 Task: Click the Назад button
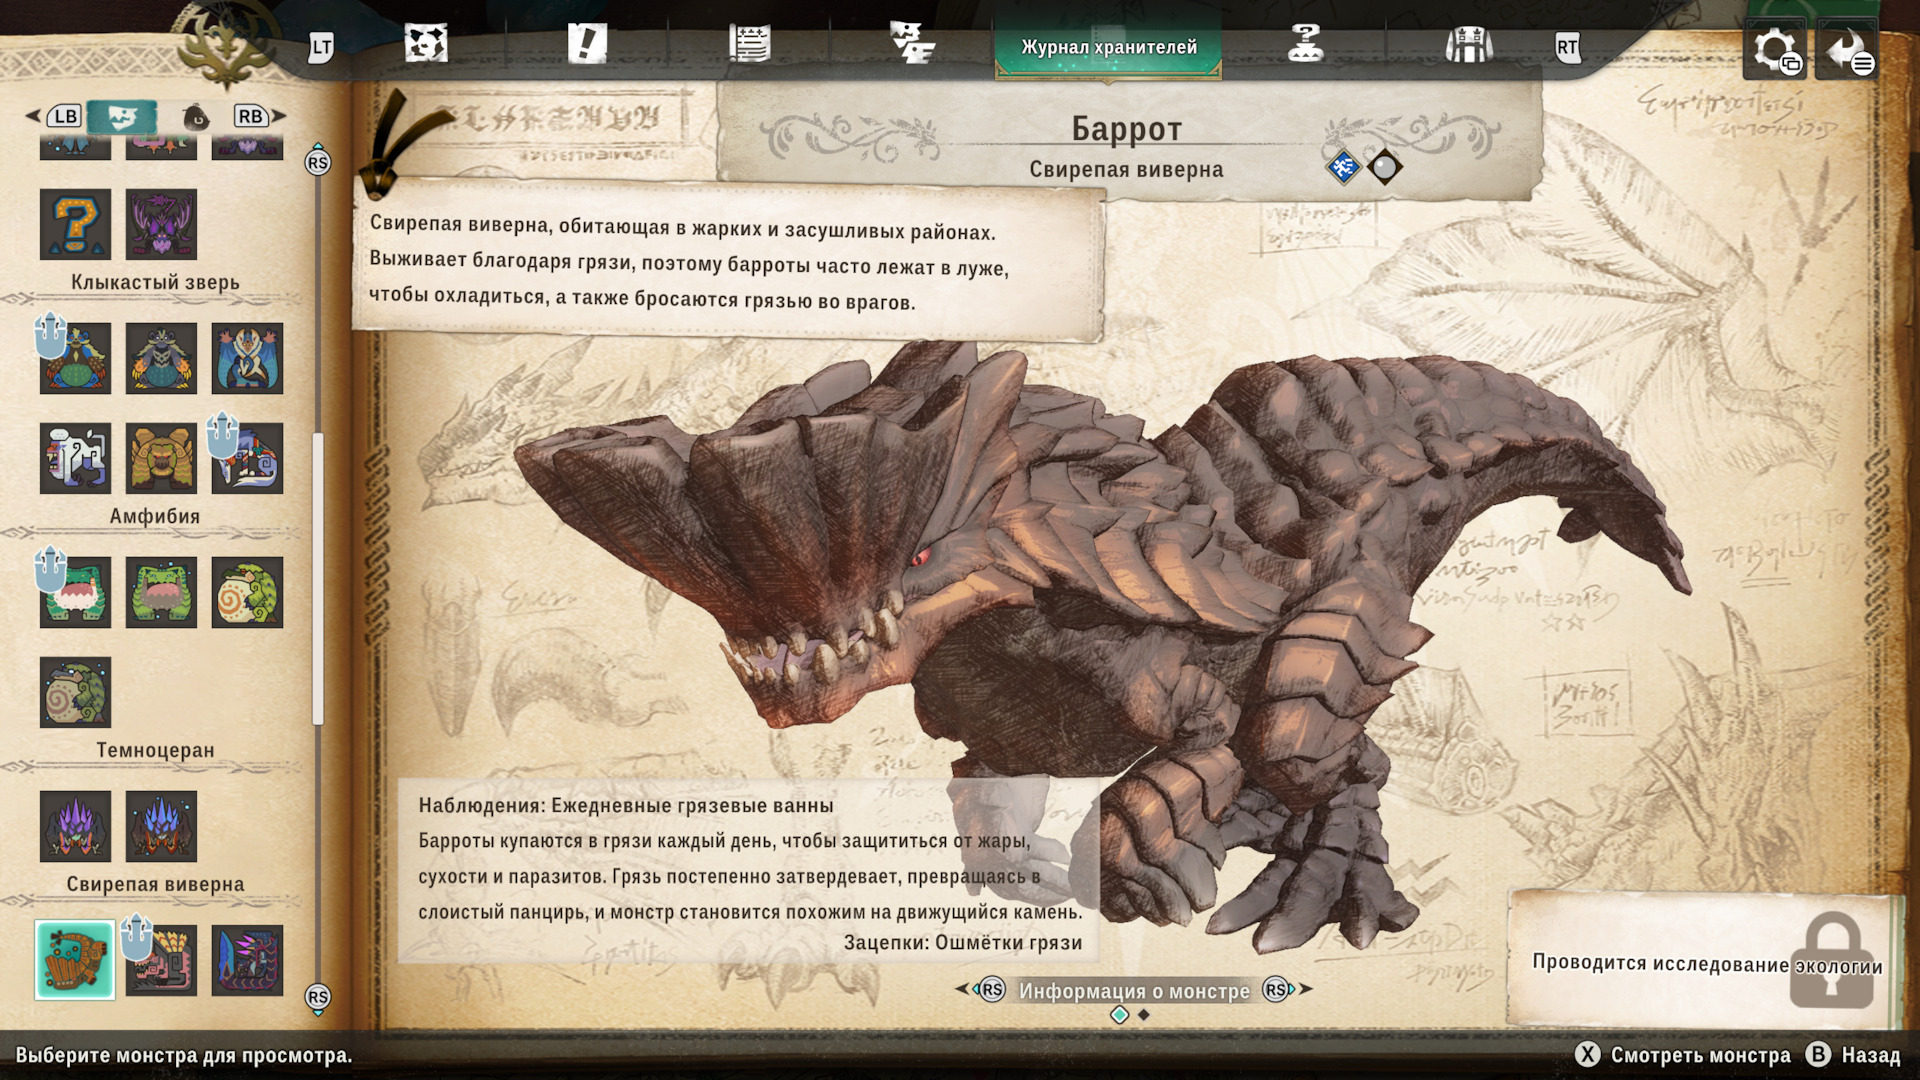pyautogui.click(x=1854, y=1055)
